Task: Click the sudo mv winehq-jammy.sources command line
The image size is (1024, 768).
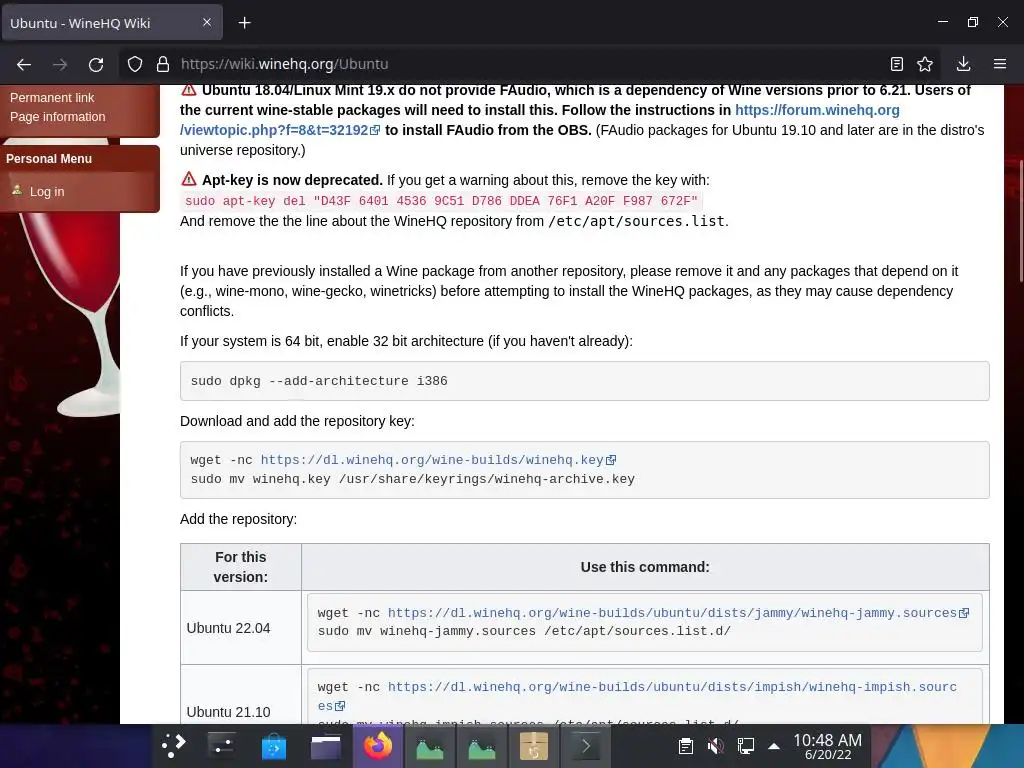Action: point(524,631)
